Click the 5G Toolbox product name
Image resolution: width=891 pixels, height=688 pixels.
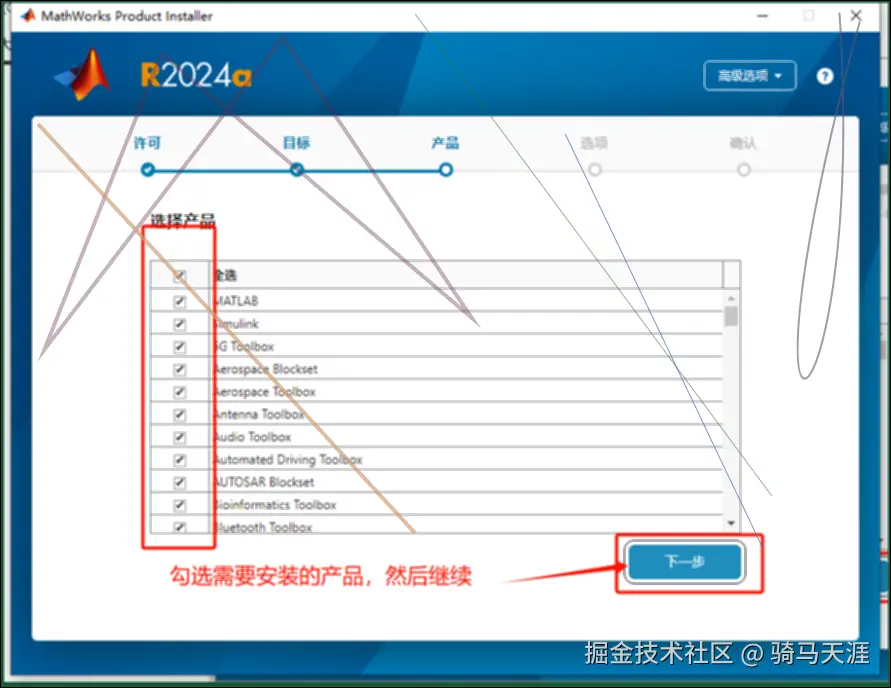point(244,347)
